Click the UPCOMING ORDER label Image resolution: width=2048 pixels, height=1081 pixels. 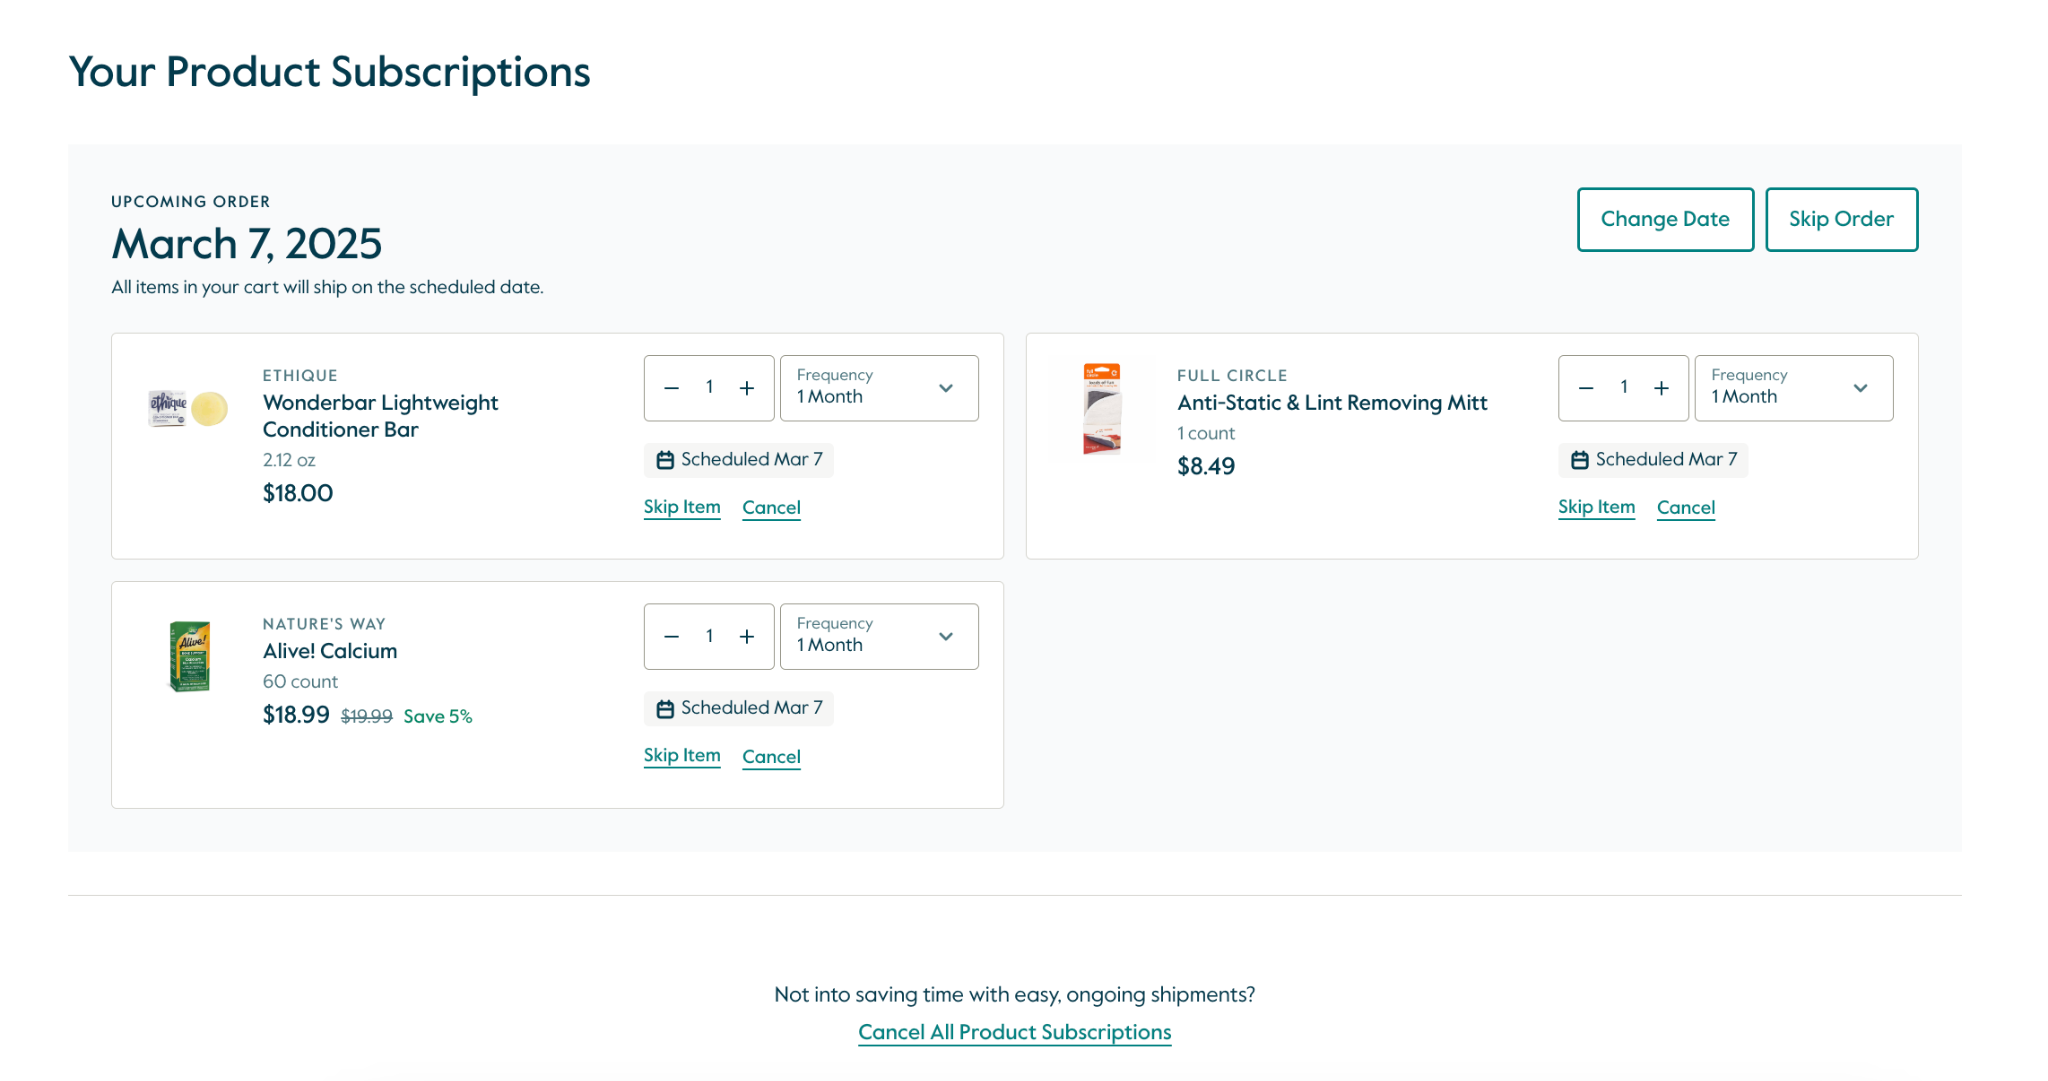[x=191, y=202]
